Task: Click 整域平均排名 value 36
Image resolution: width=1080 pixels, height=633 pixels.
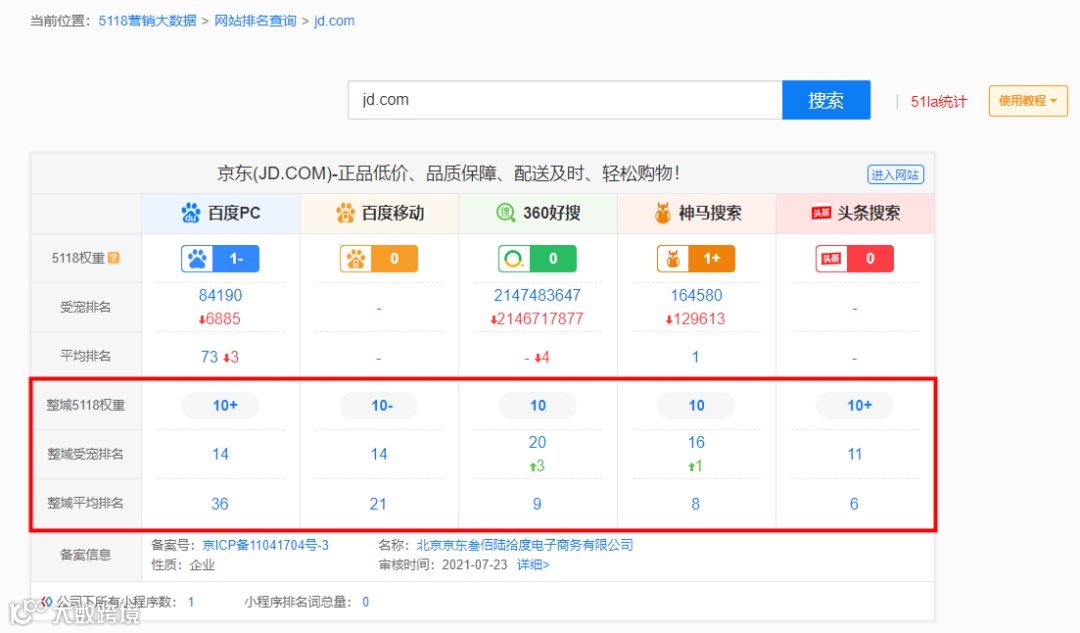Action: 220,504
